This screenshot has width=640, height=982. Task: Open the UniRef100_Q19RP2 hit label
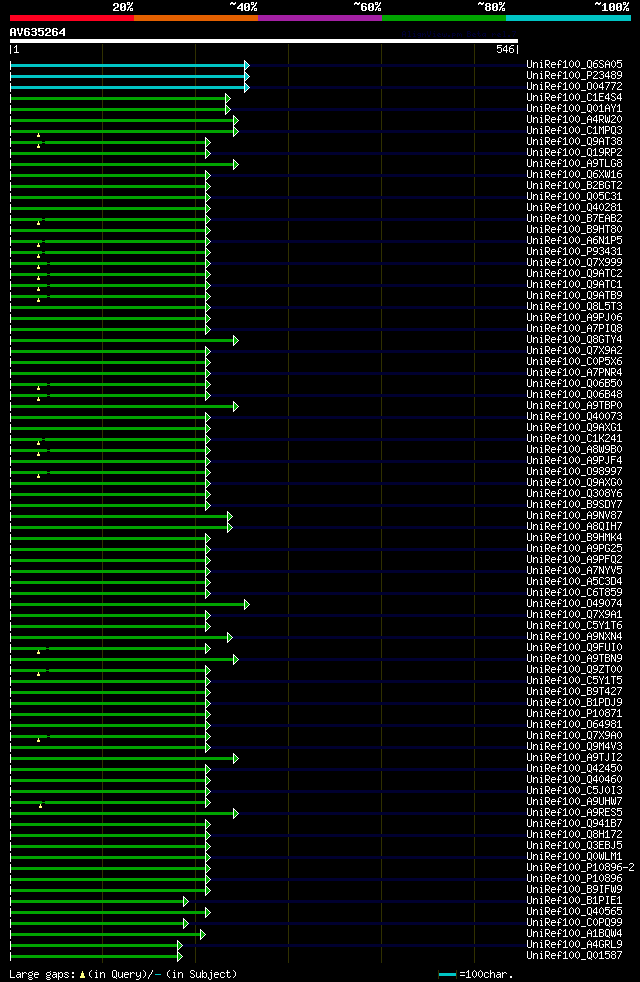click(574, 152)
